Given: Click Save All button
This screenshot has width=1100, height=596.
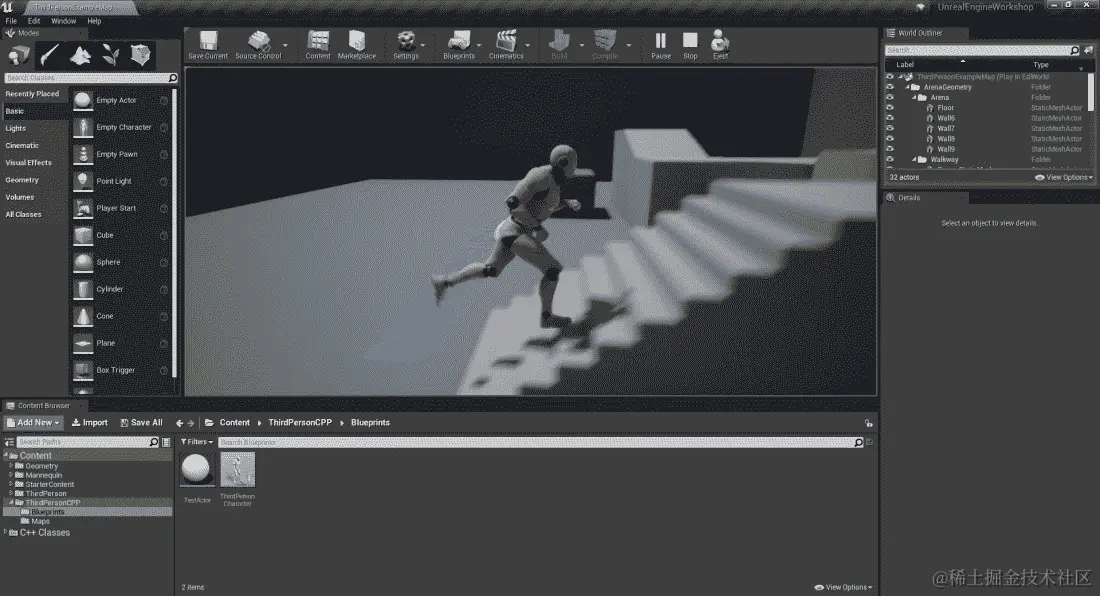Looking at the screenshot, I should pyautogui.click(x=141, y=423).
